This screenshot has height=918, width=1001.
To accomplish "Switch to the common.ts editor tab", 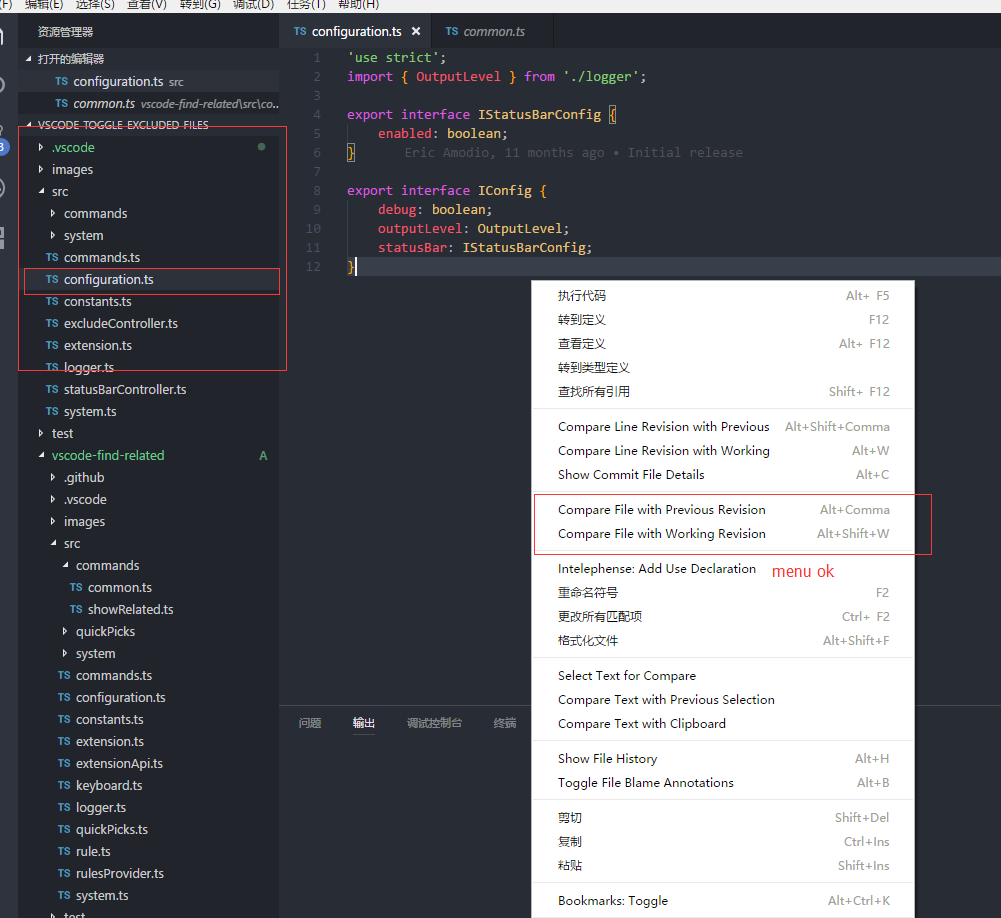I will point(495,31).
